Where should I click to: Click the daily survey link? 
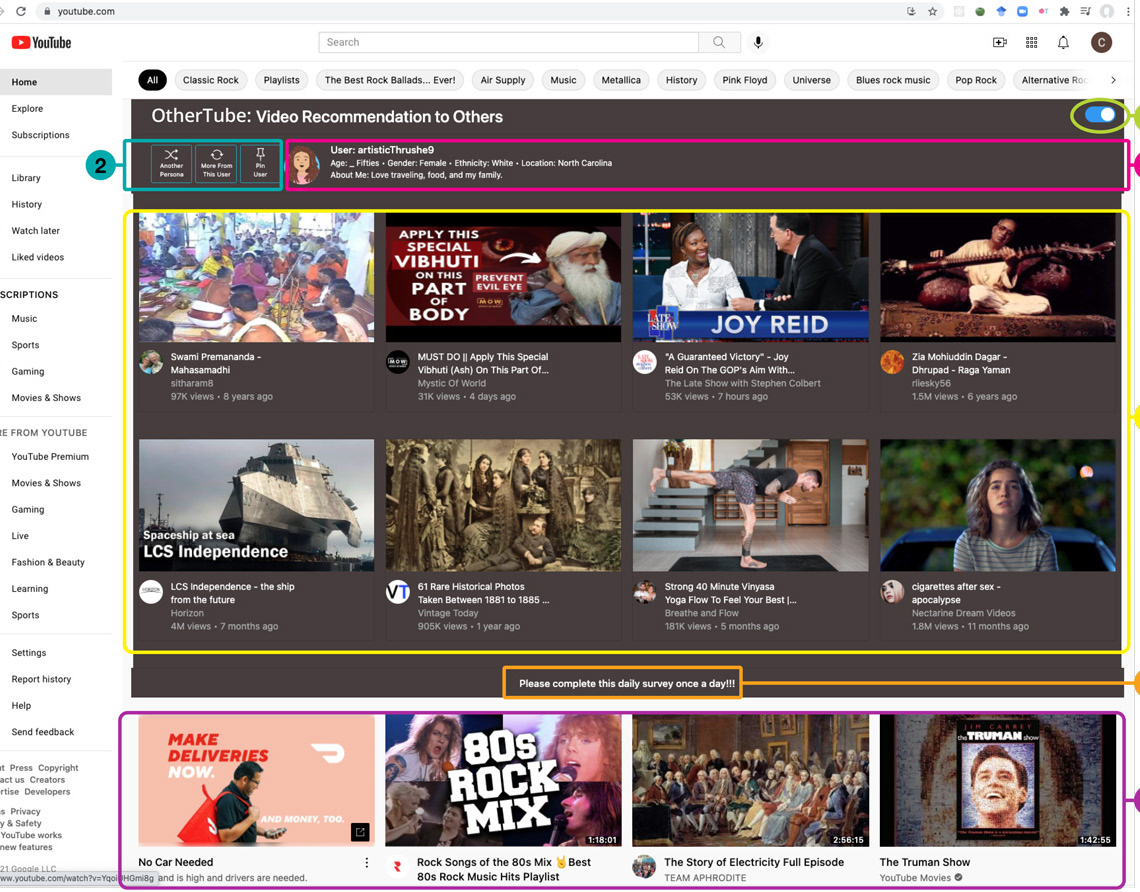point(627,683)
